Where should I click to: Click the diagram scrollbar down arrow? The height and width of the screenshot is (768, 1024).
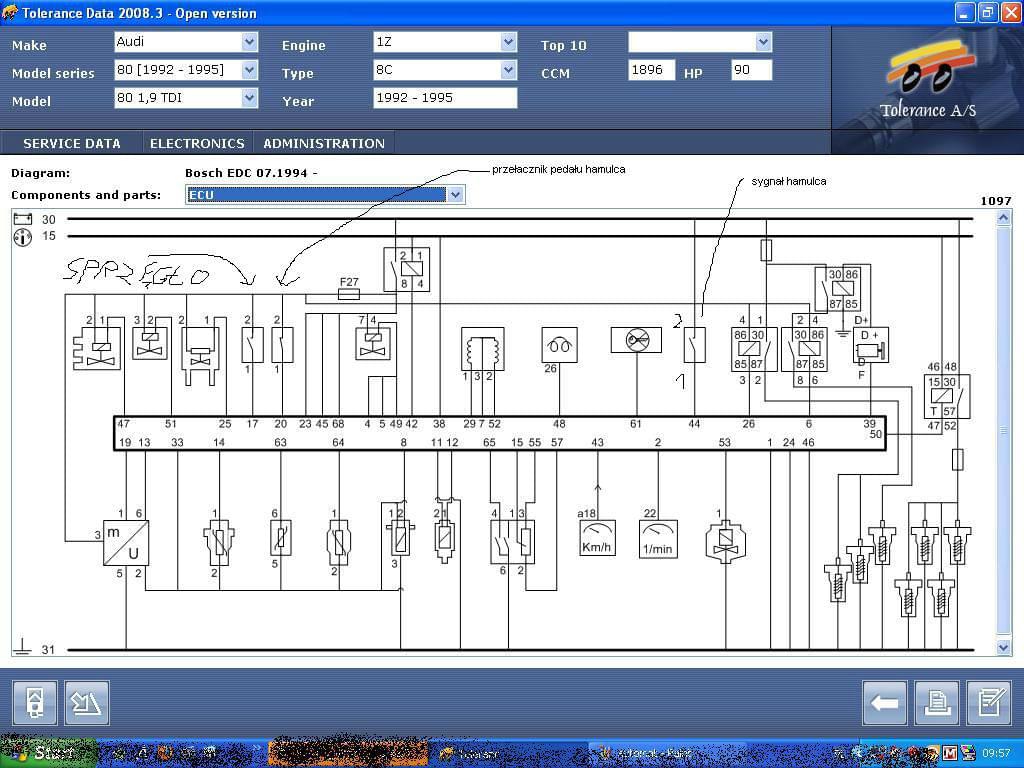pyautogui.click(x=1004, y=647)
